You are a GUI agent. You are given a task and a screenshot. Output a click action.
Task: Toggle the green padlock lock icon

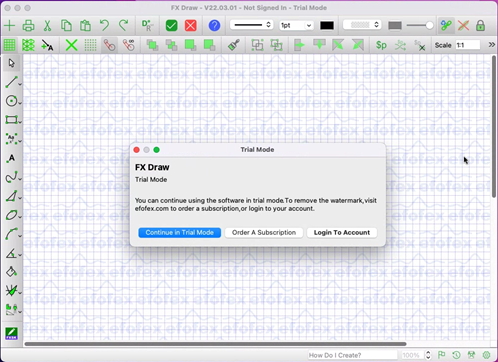[x=480, y=26]
